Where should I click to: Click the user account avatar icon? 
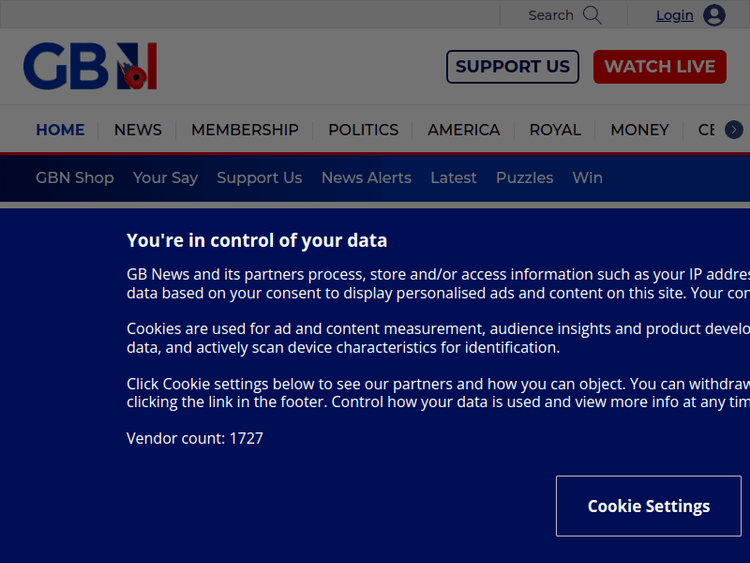point(714,15)
